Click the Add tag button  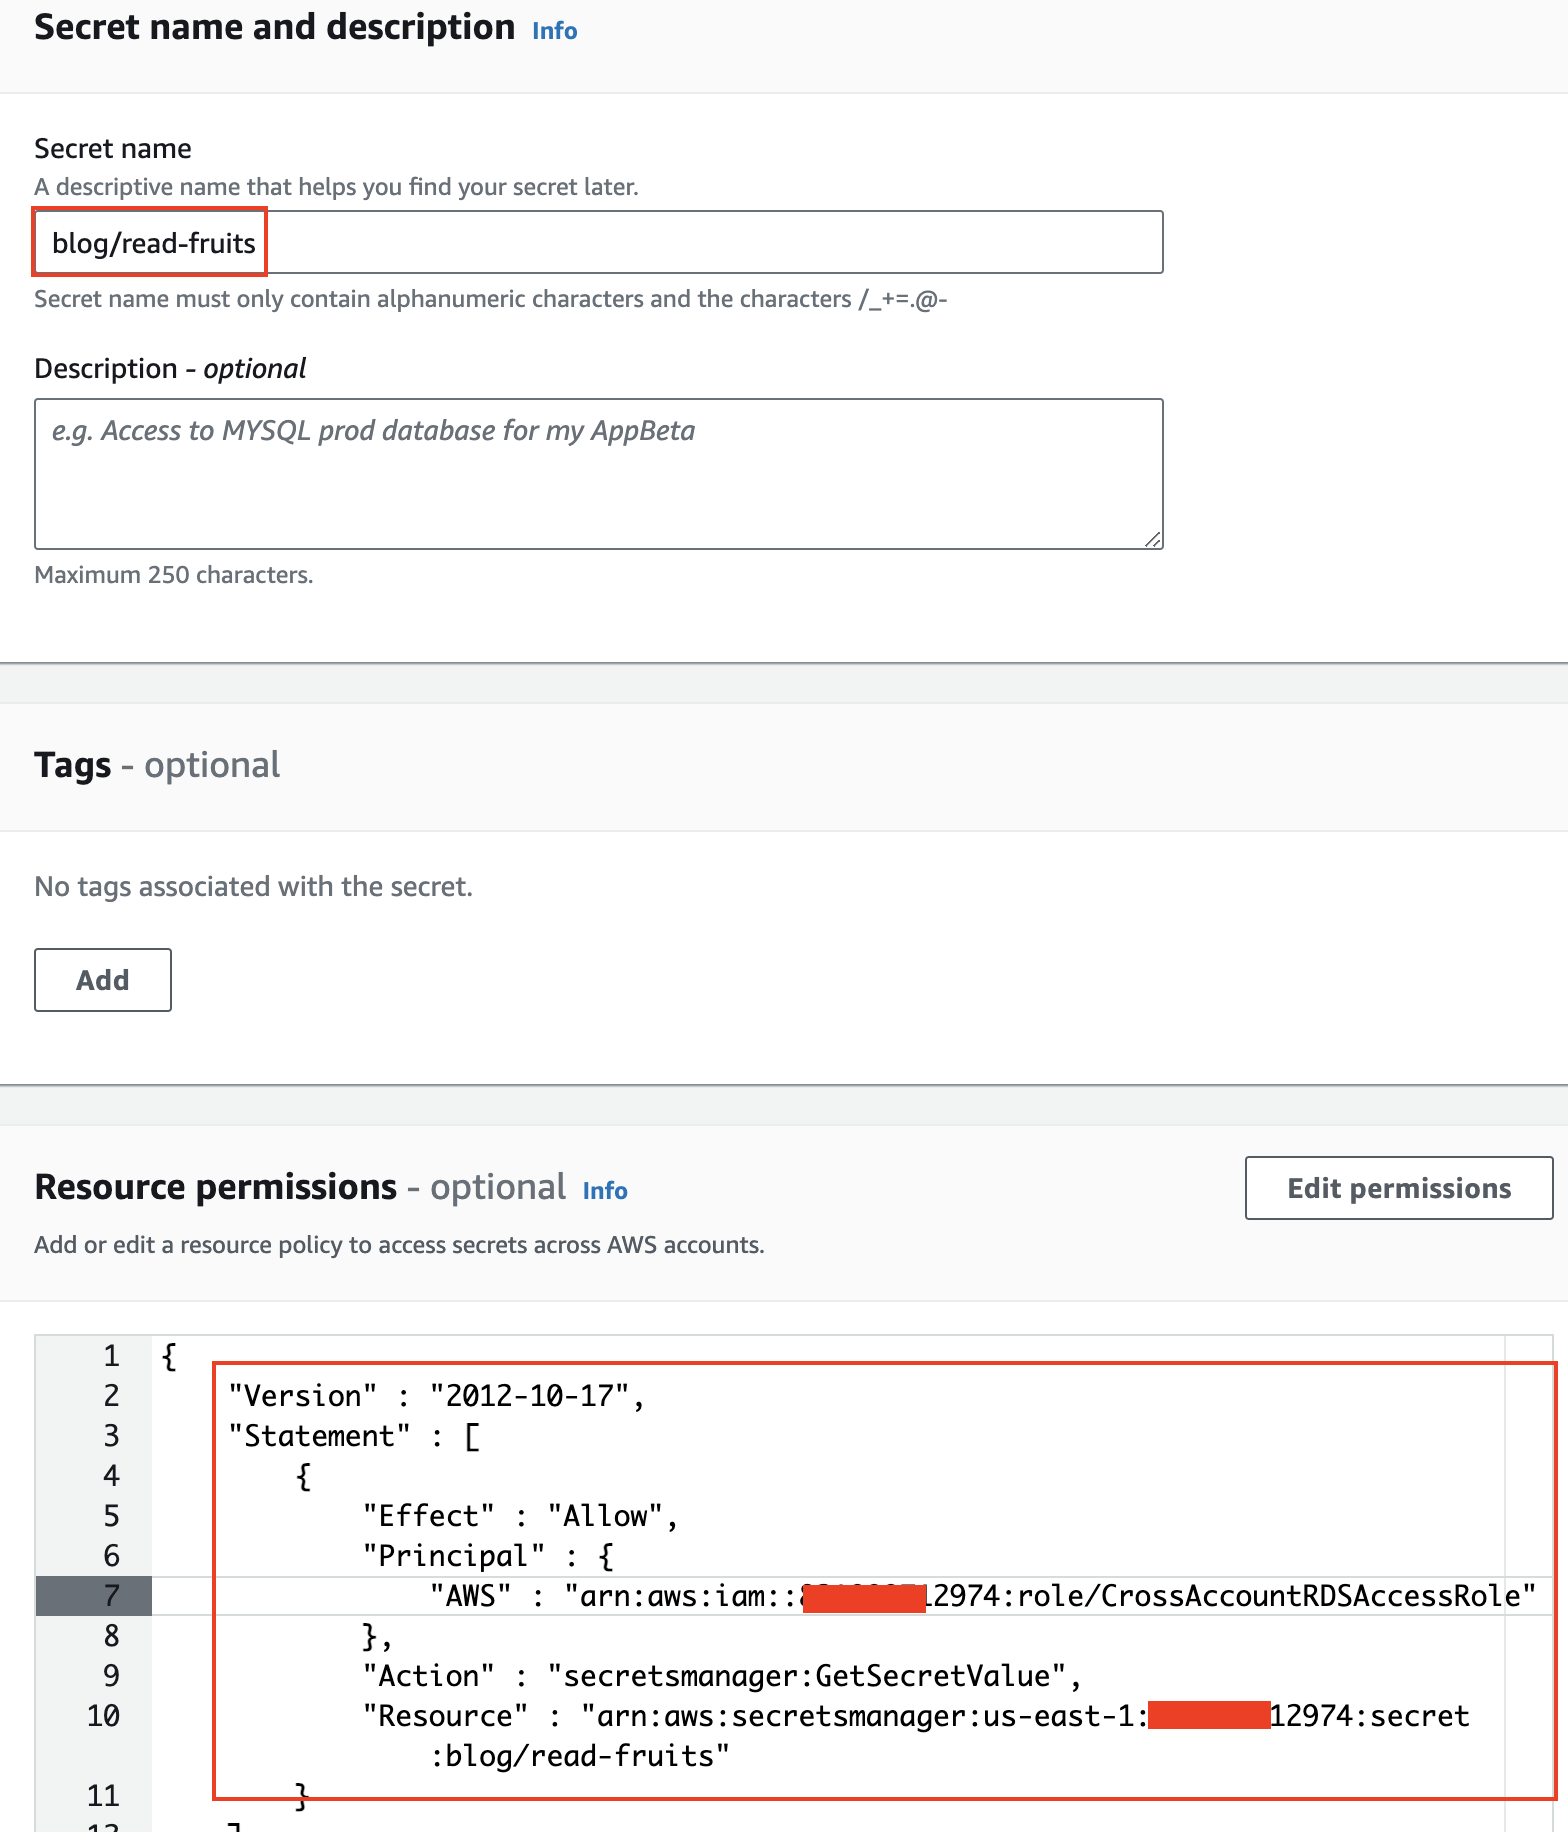click(103, 980)
